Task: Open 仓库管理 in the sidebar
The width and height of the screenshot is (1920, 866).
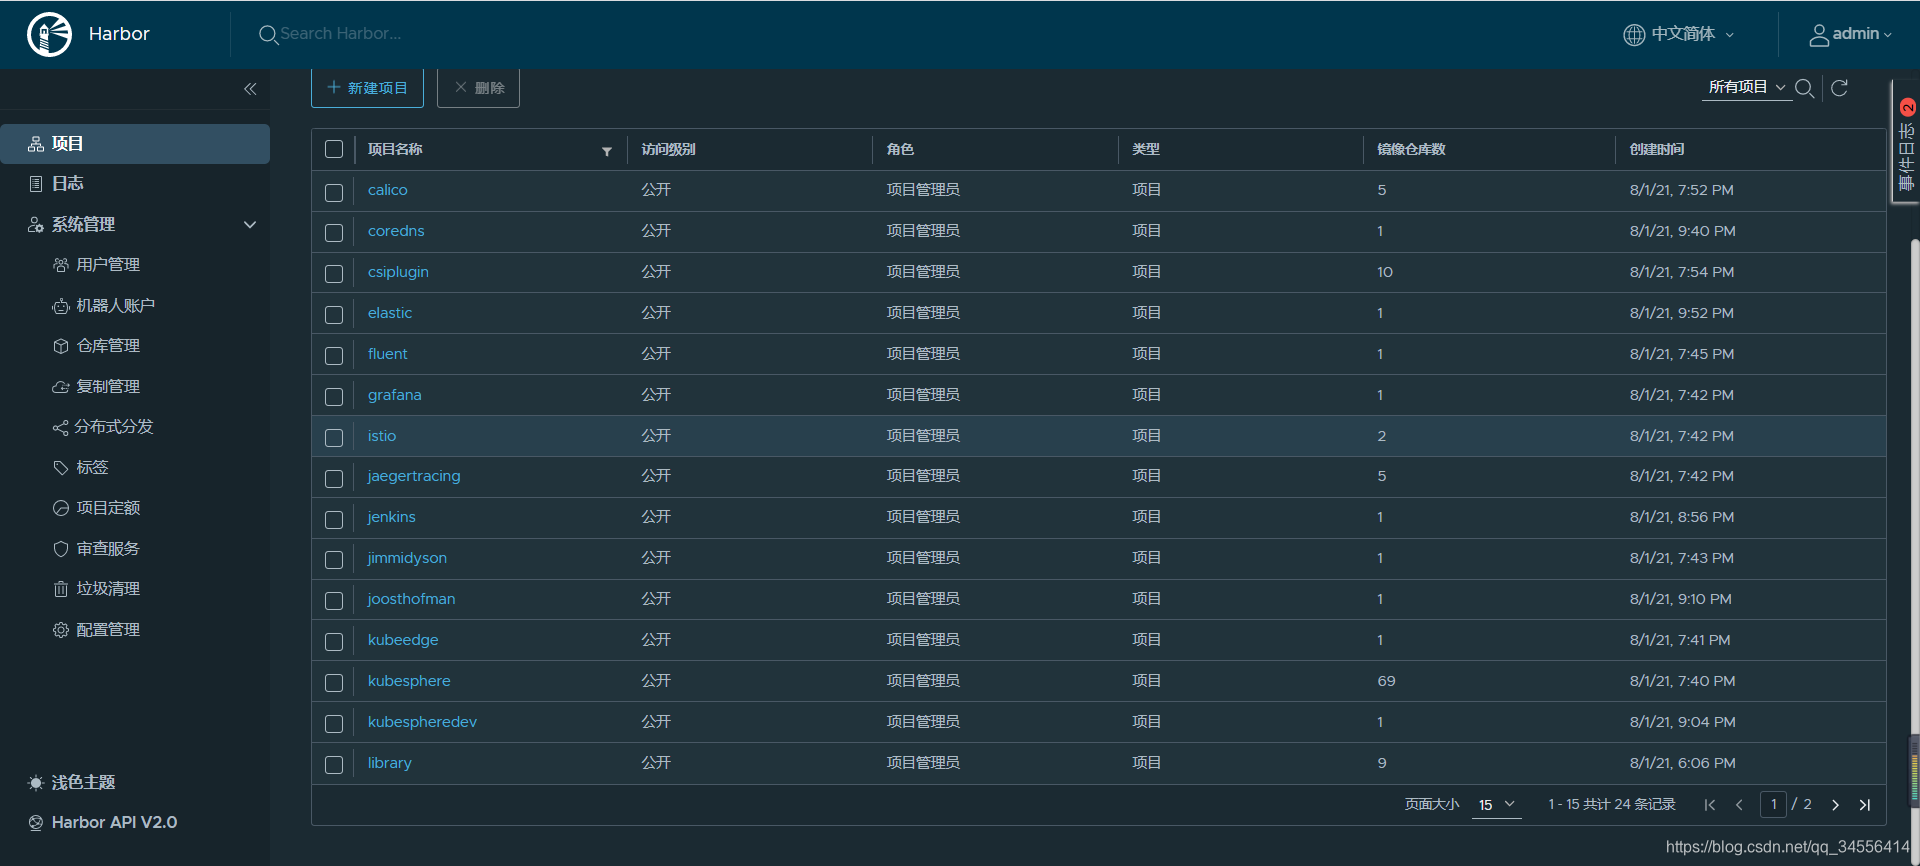Action: [108, 346]
